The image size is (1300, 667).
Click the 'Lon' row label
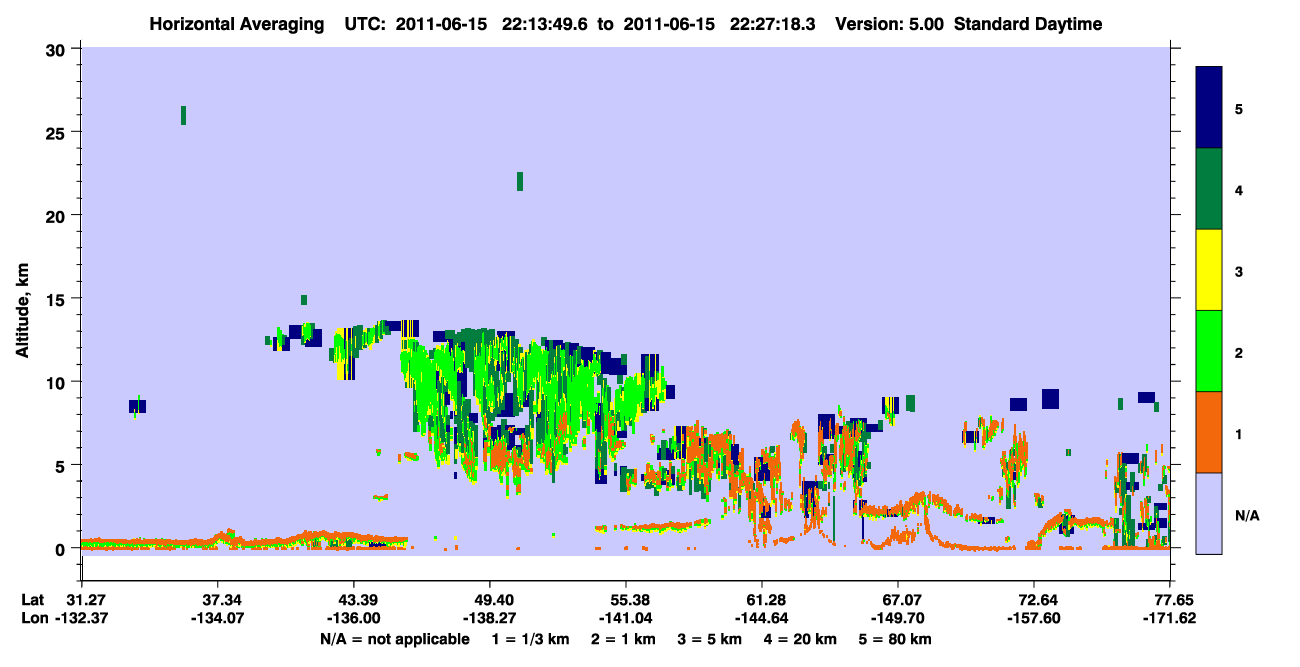pyautogui.click(x=34, y=618)
